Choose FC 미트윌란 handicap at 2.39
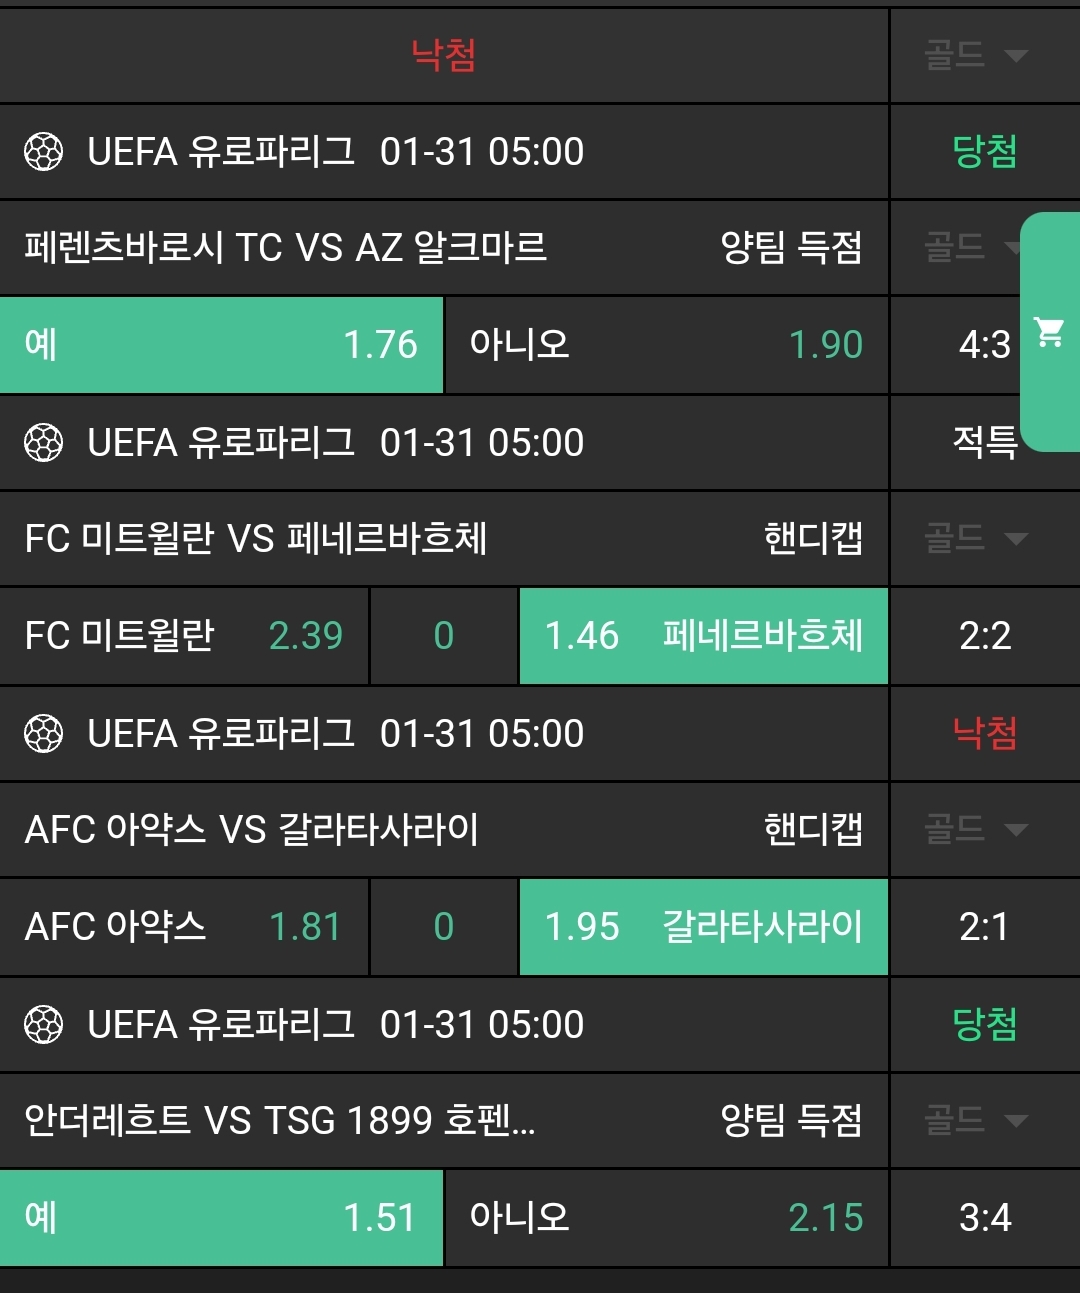 [x=184, y=636]
